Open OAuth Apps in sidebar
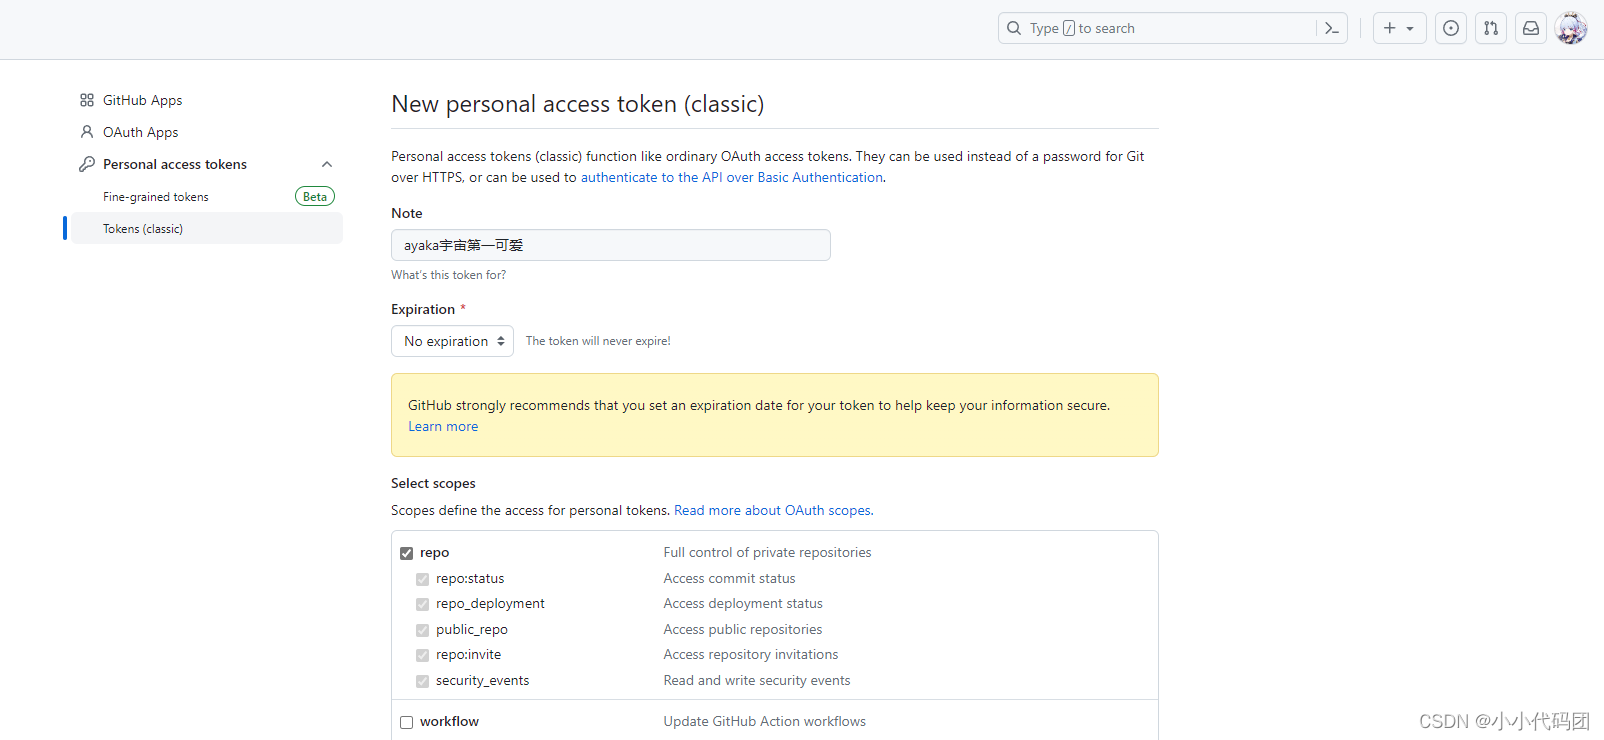The image size is (1604, 740). [x=140, y=132]
